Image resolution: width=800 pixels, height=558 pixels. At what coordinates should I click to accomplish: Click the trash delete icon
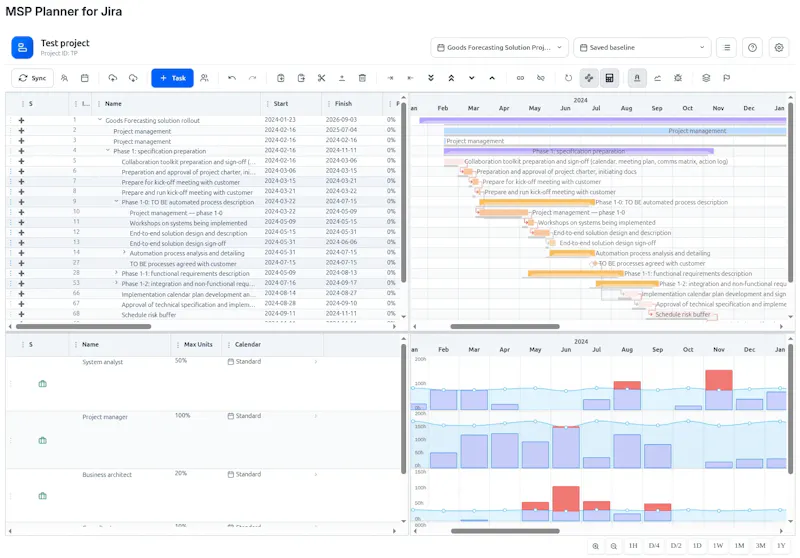362,78
